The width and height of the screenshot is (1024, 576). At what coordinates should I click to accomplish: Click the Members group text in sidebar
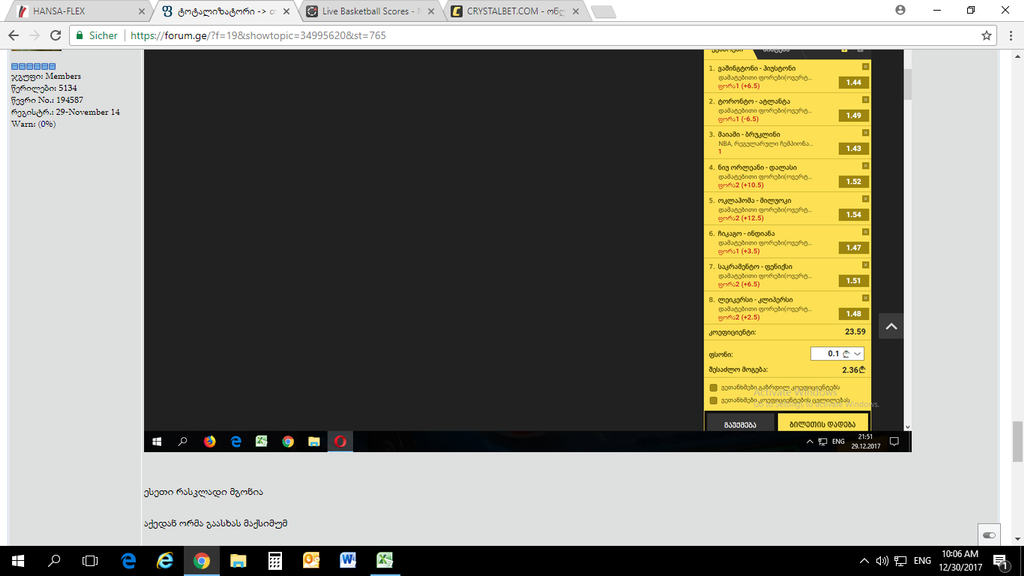63,76
